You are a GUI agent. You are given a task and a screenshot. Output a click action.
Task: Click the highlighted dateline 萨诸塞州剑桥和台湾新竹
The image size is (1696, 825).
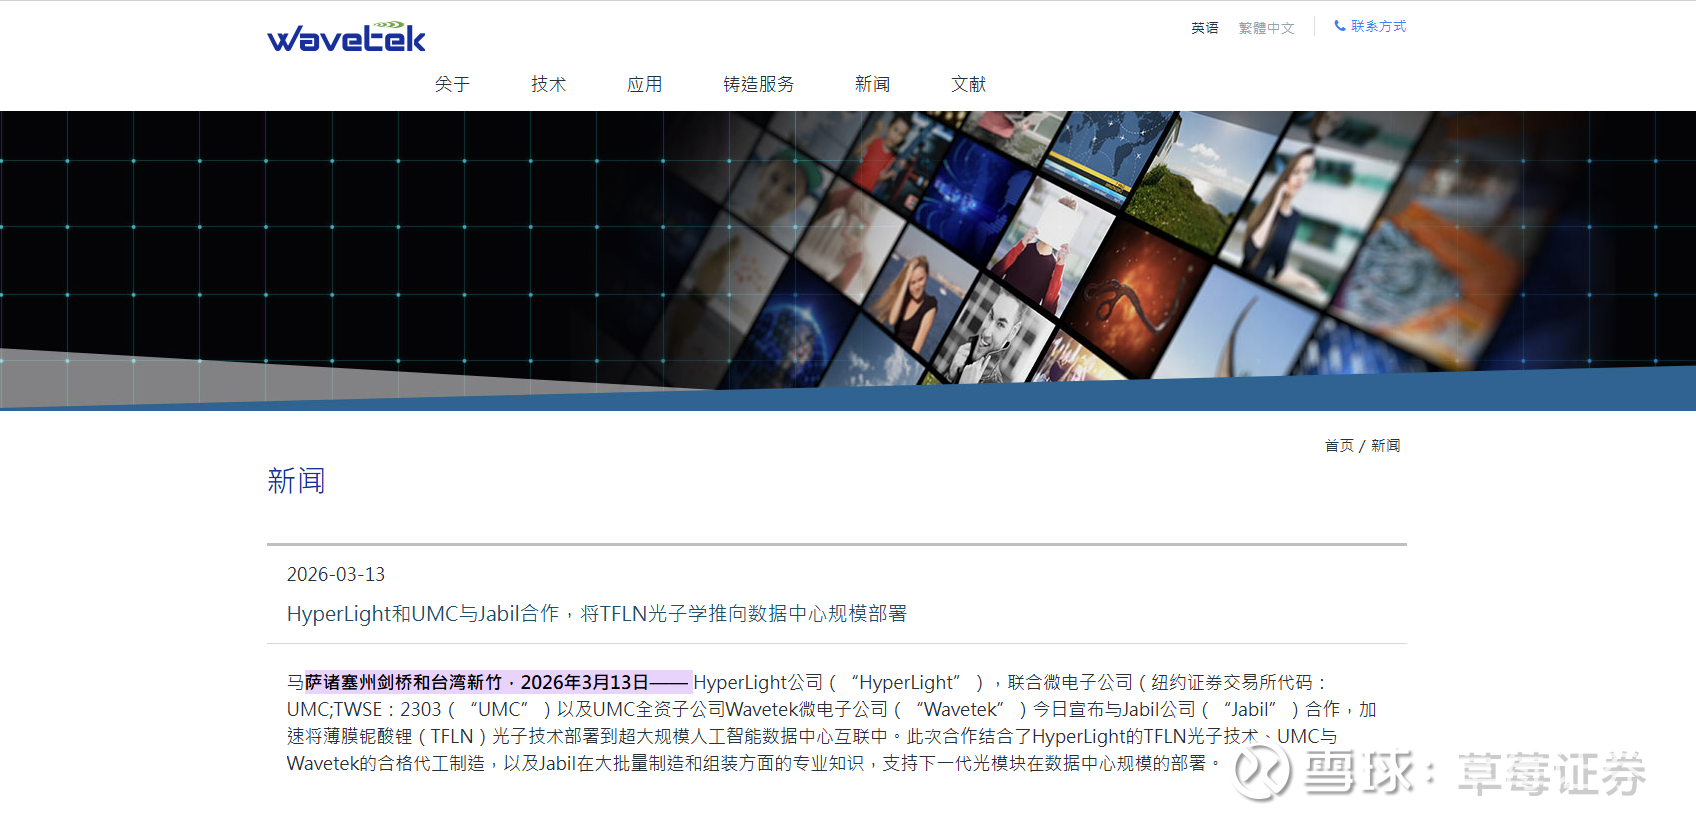coord(498,682)
